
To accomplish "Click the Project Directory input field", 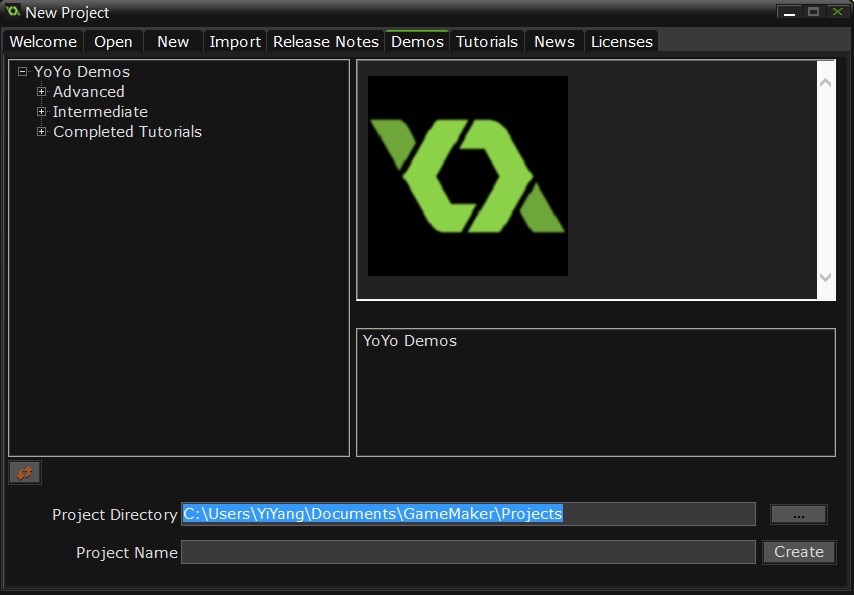I will tap(468, 514).
